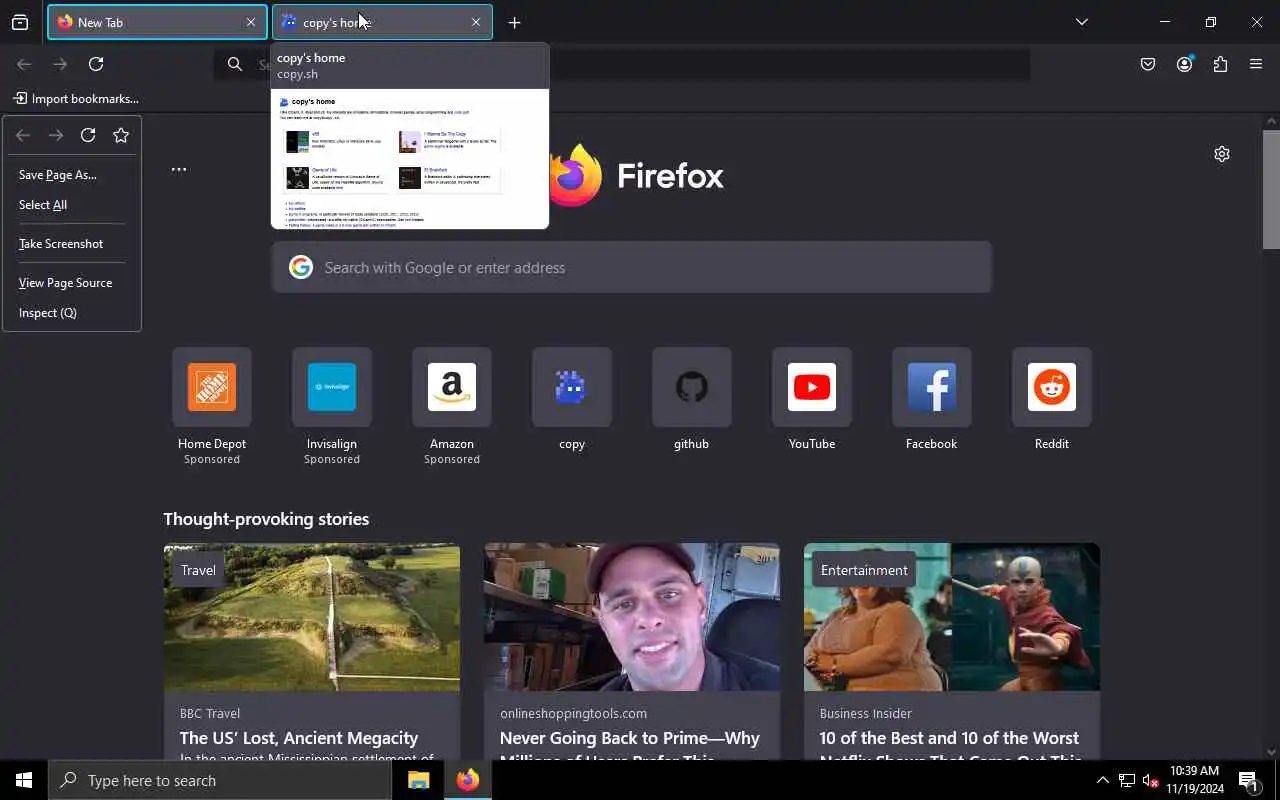Screen dimensions: 1280x800
Task: Close the New Tab tab
Action: click(251, 22)
